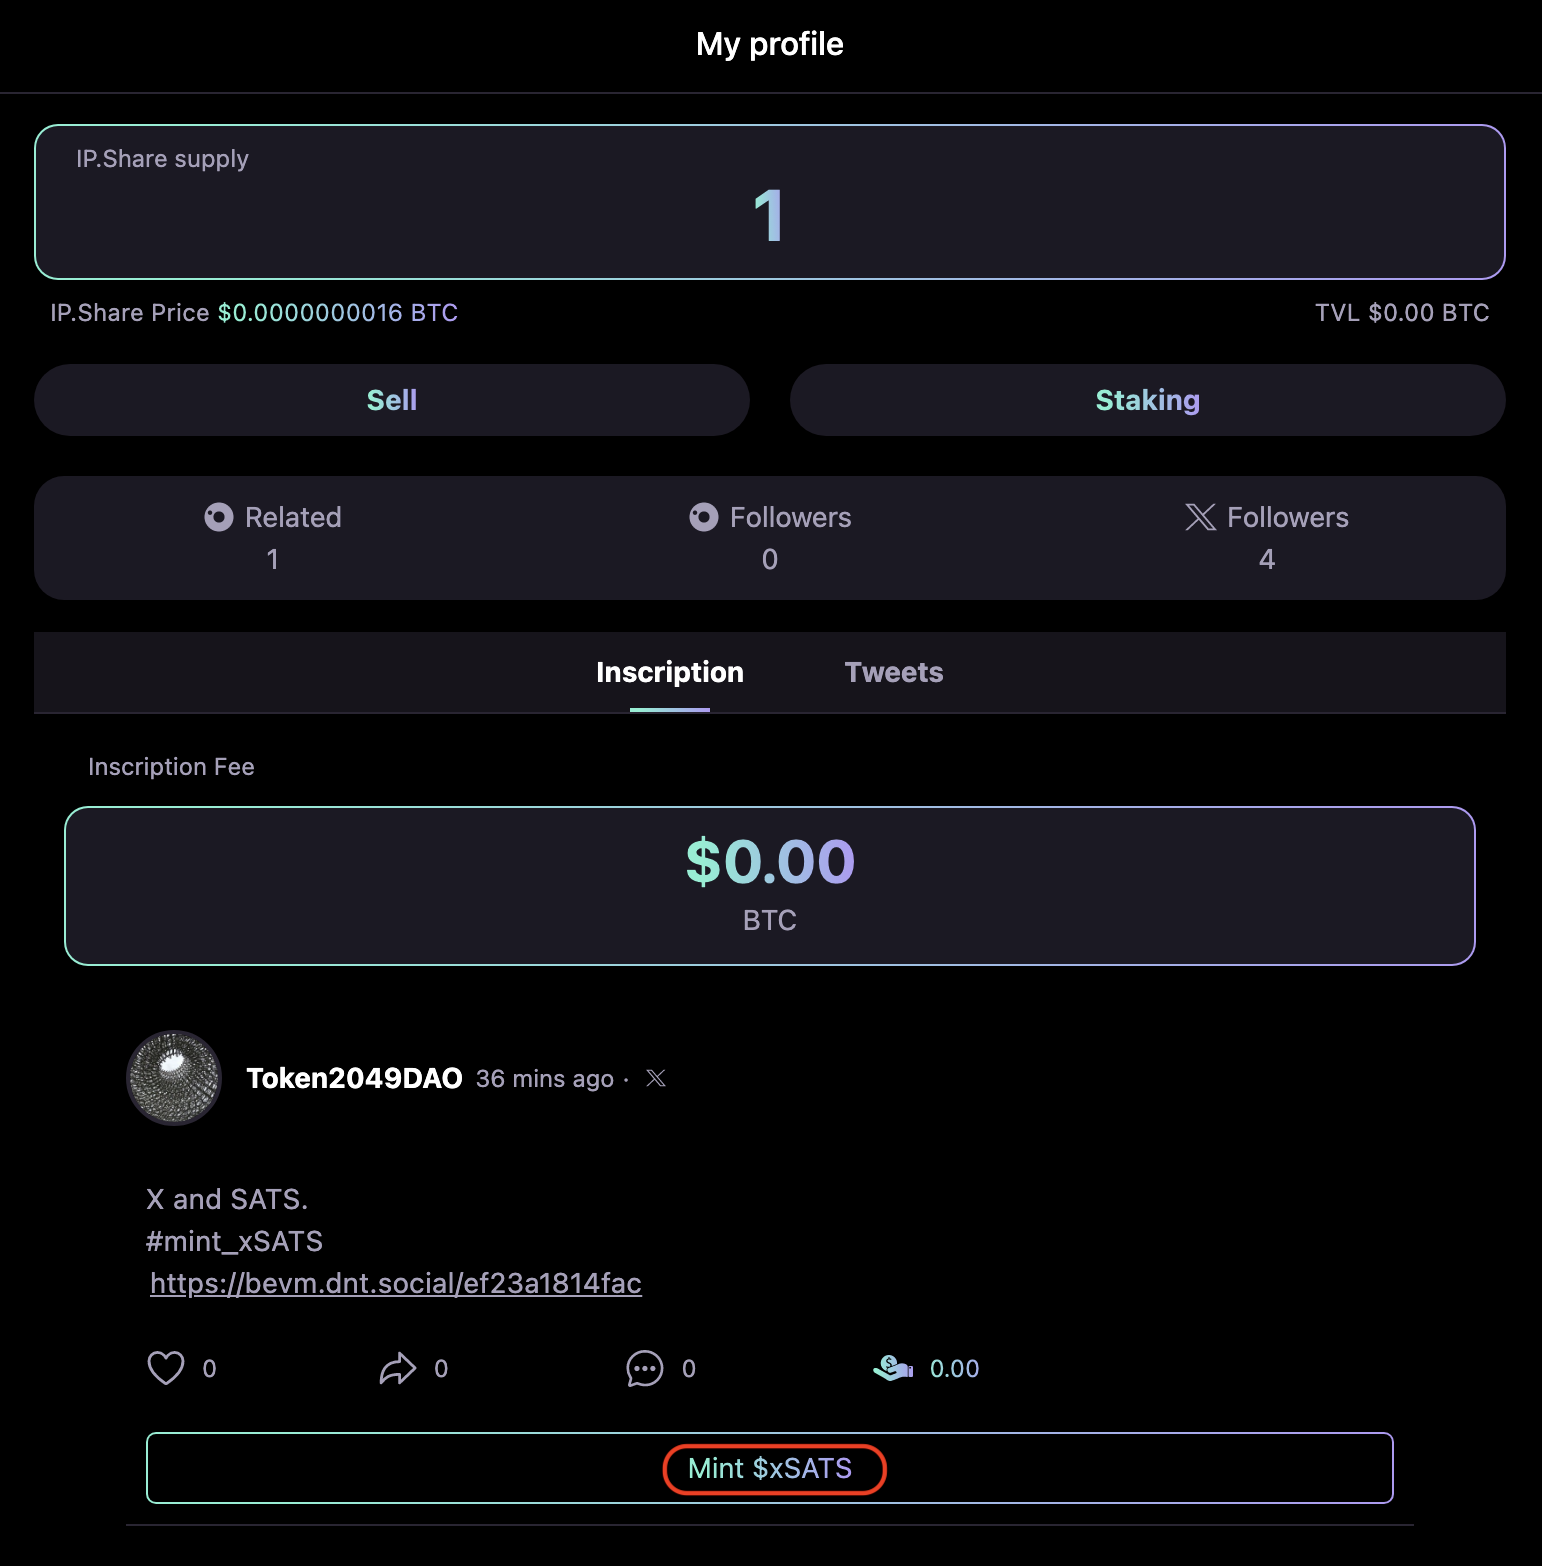Image resolution: width=1542 pixels, height=1566 pixels.
Task: Open comments via speech bubble icon
Action: pyautogui.click(x=644, y=1368)
